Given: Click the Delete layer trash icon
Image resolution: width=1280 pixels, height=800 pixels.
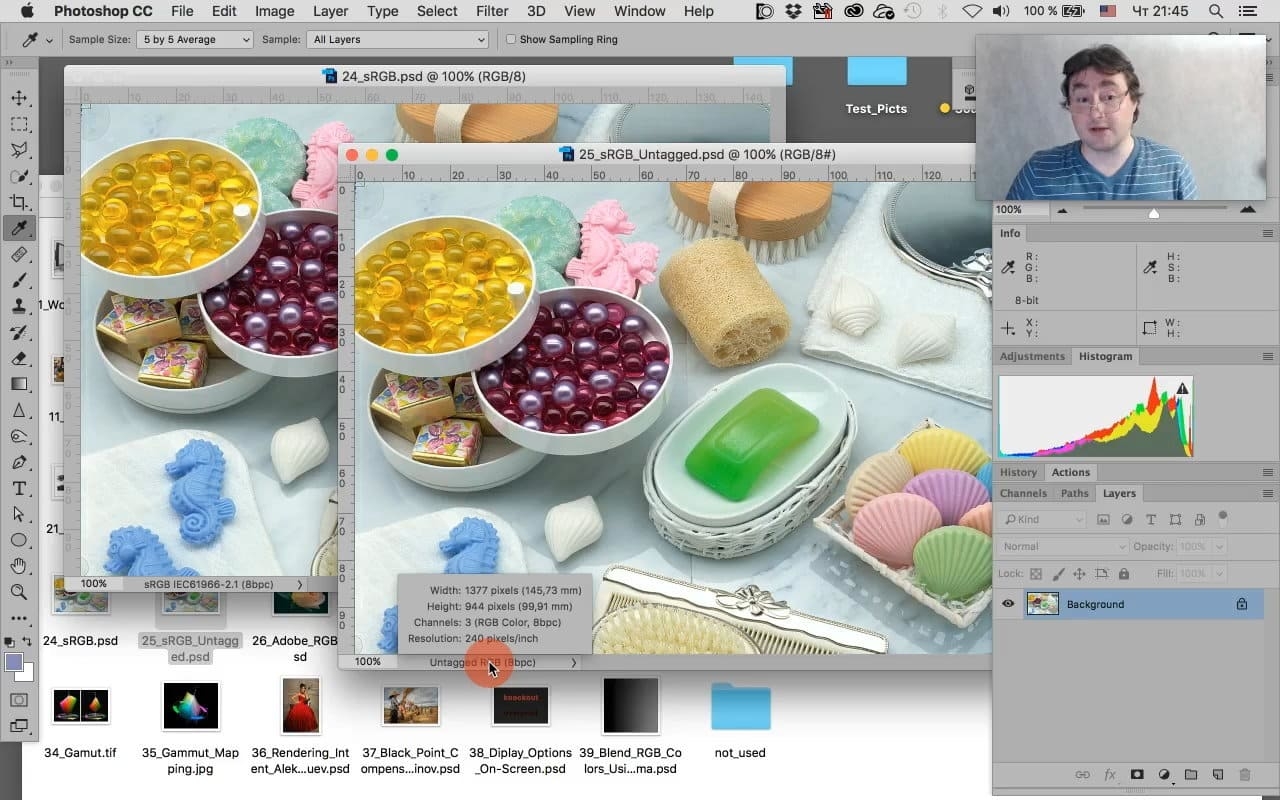Looking at the screenshot, I should point(1245,775).
